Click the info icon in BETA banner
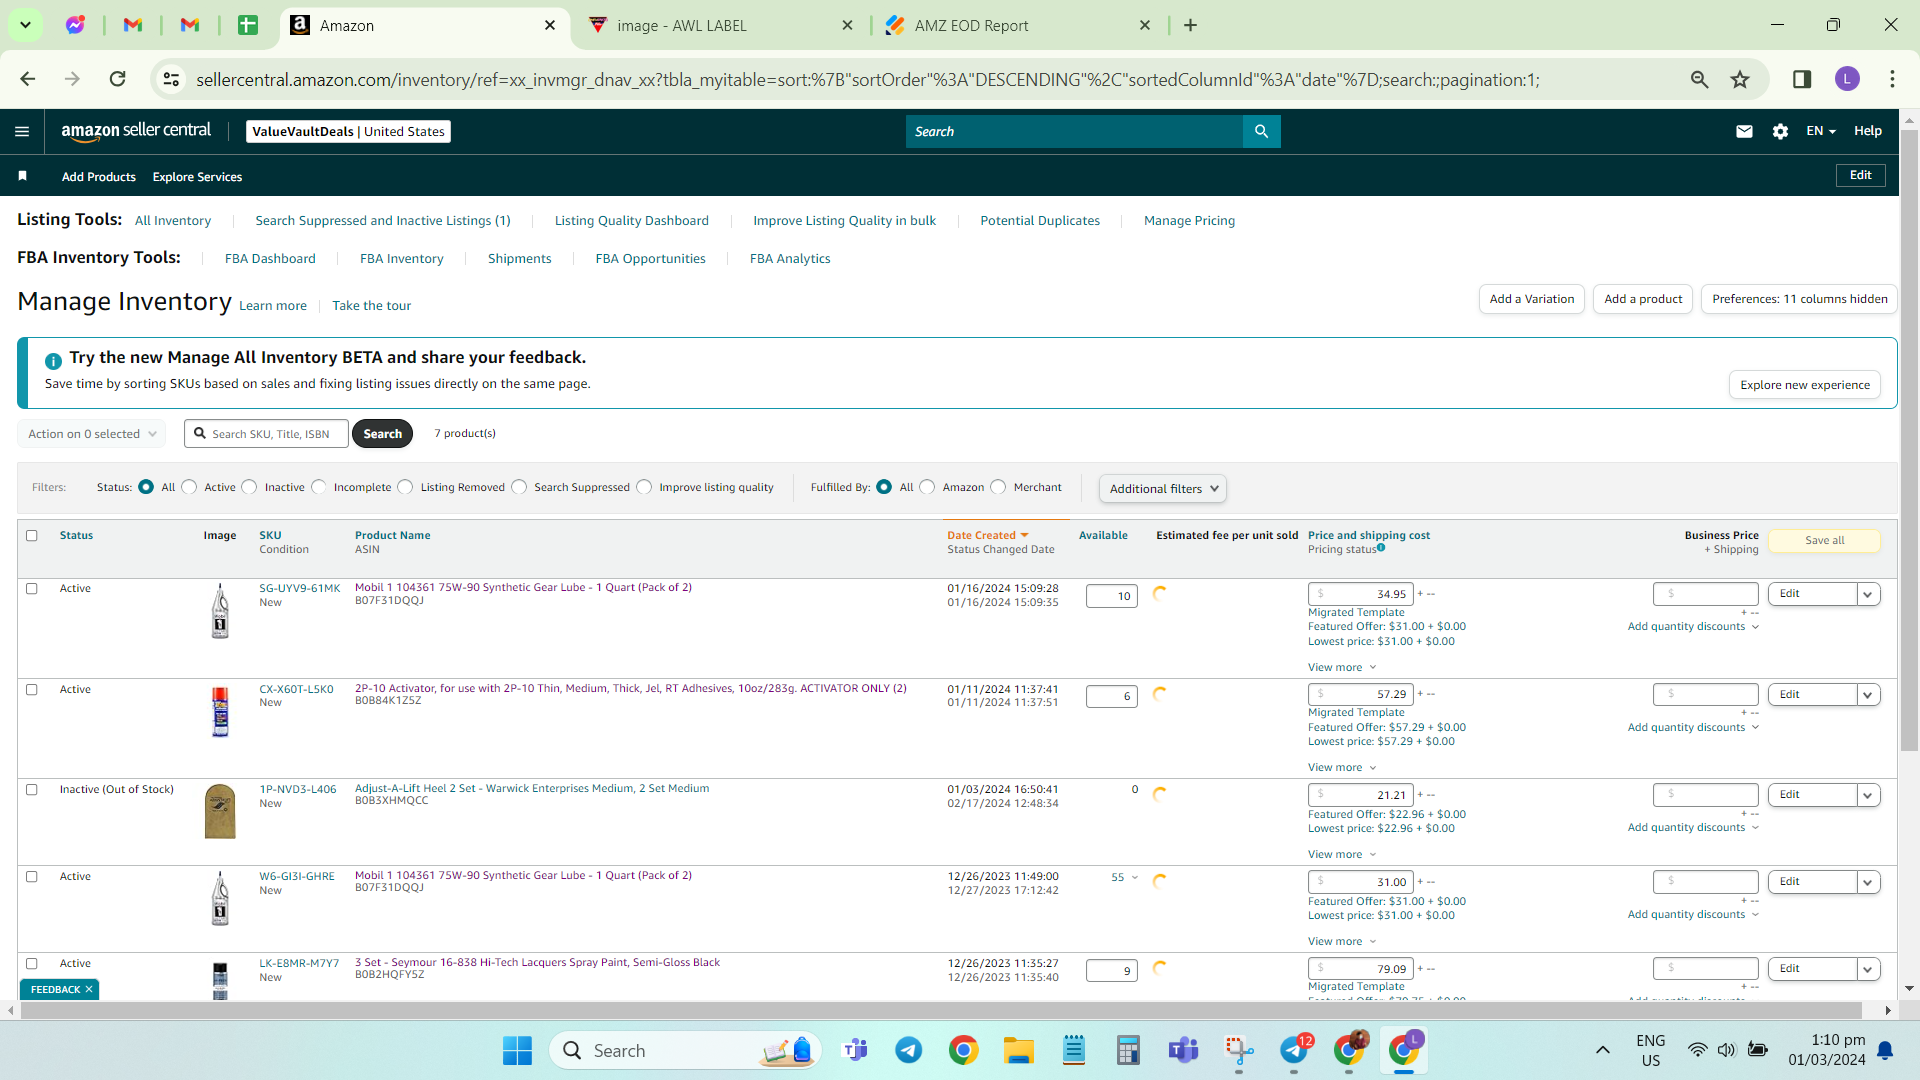The height and width of the screenshot is (1080, 1920). 53,361
